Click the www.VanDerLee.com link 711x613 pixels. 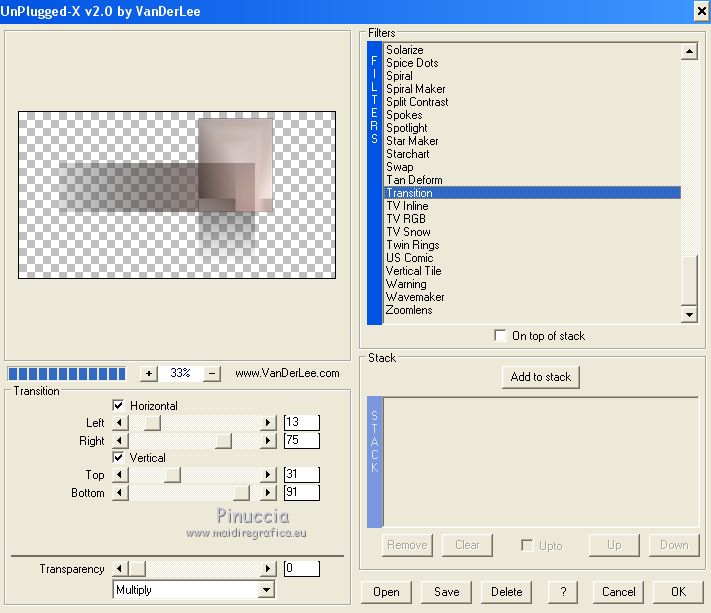[287, 373]
